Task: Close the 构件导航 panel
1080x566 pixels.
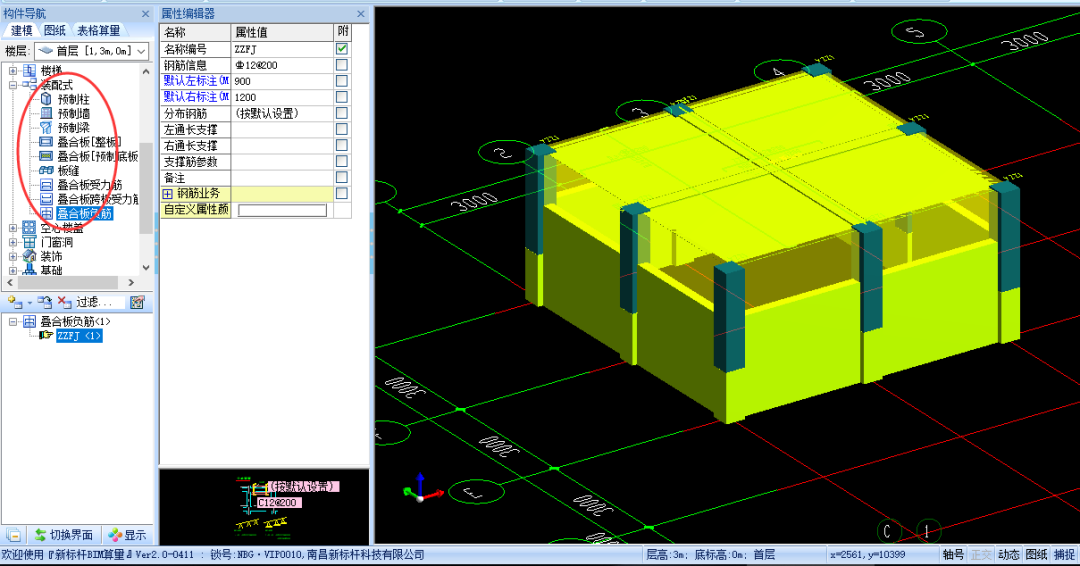Action: [x=145, y=14]
